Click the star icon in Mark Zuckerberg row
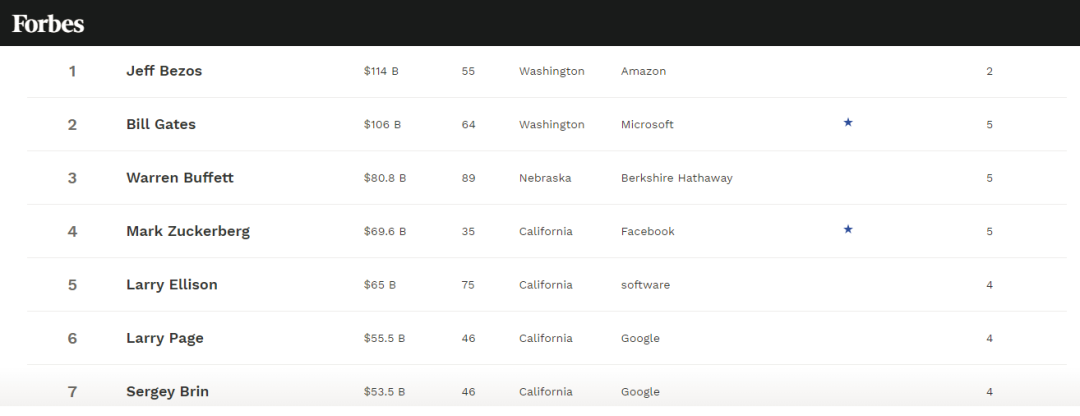This screenshot has height=416, width=1080. tap(848, 229)
